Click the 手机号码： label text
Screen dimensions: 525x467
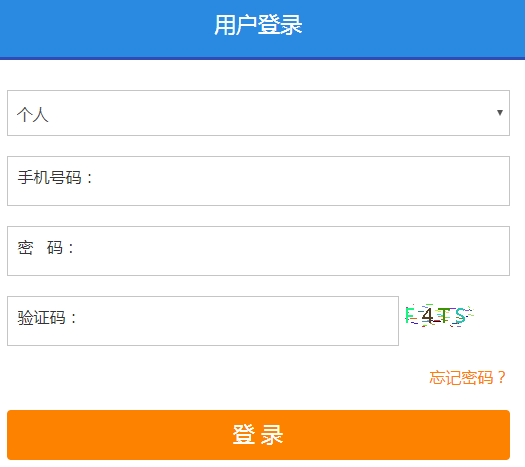click(x=55, y=177)
